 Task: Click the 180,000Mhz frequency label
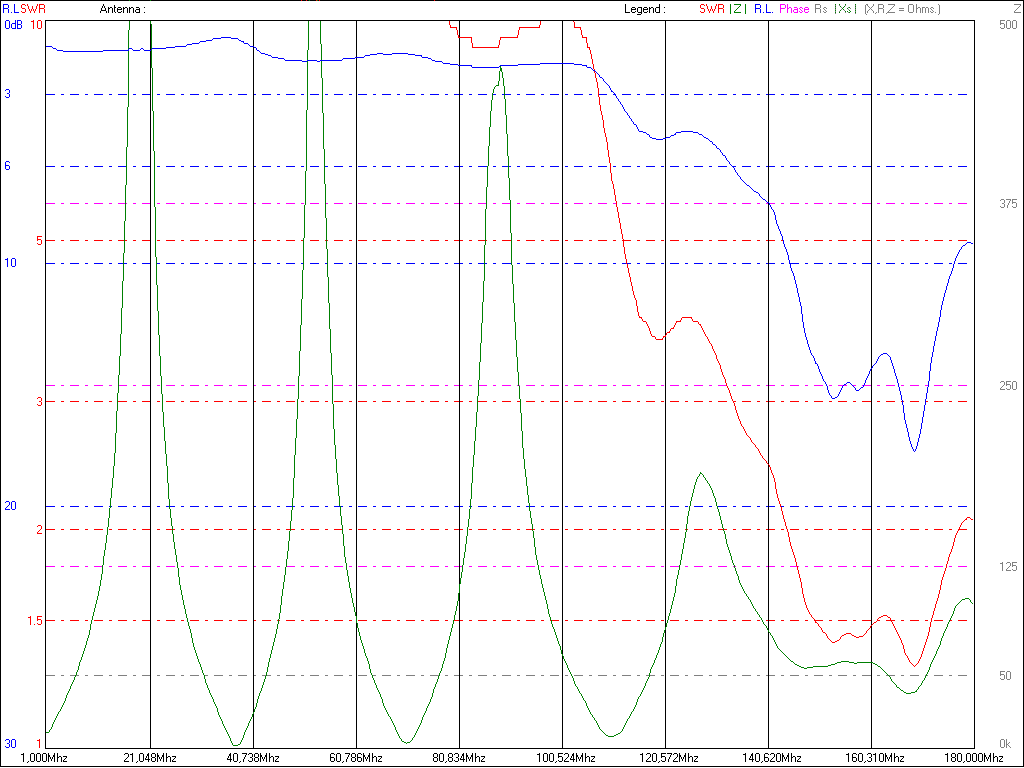point(974,758)
